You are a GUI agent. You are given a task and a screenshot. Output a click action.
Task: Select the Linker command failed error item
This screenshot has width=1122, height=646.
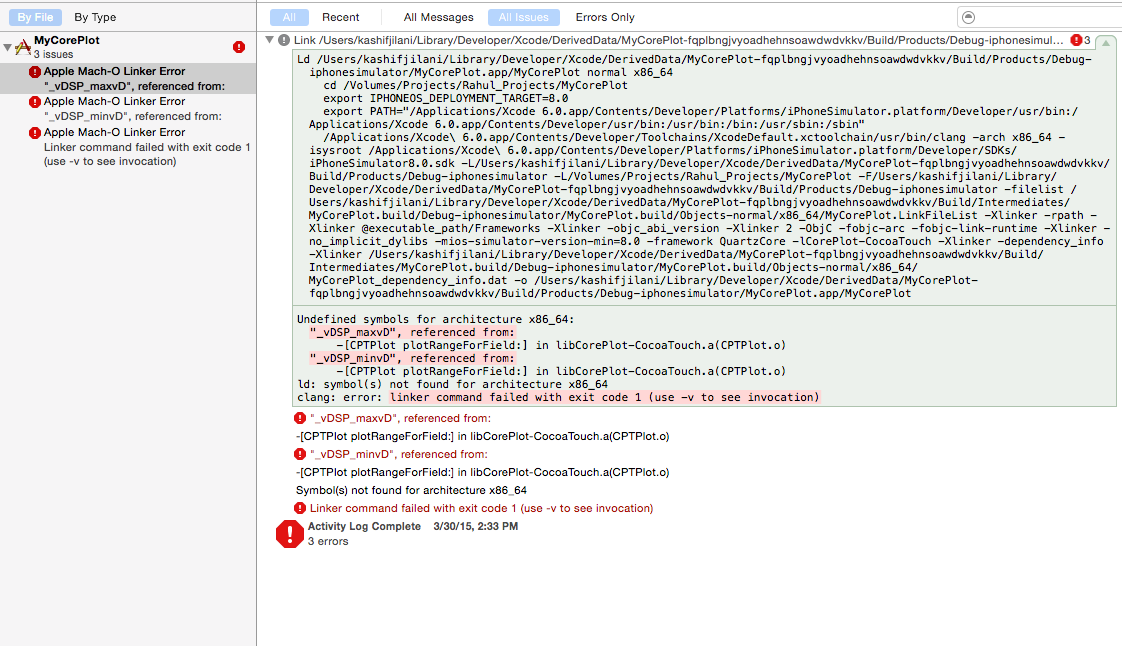pyautogui.click(x=128, y=147)
